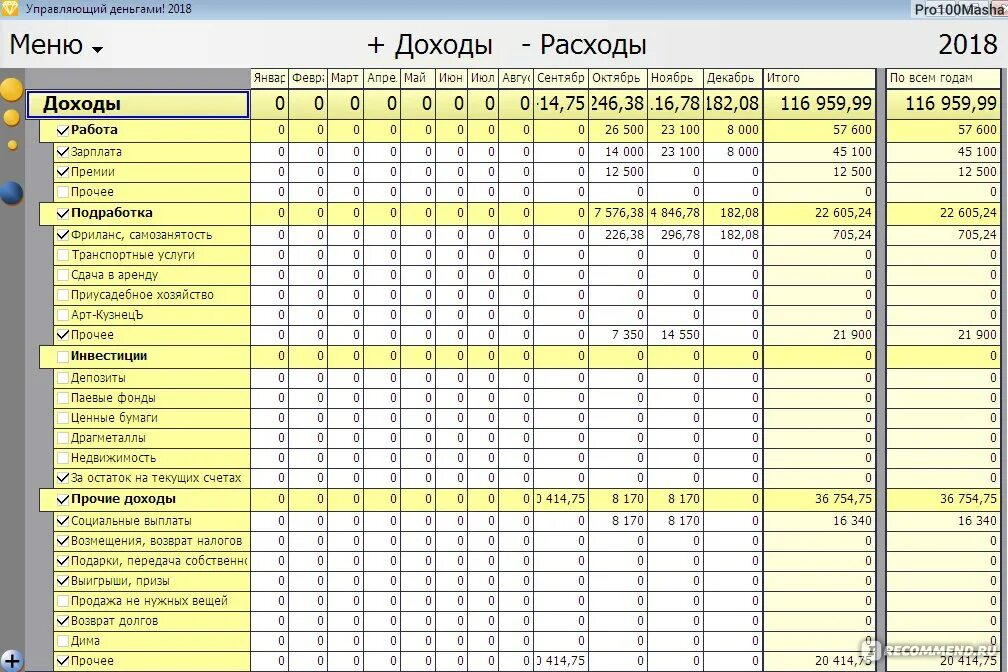The image size is (1008, 672).
Task: Enable the Сдача в аренду checkbox
Action: 62,275
